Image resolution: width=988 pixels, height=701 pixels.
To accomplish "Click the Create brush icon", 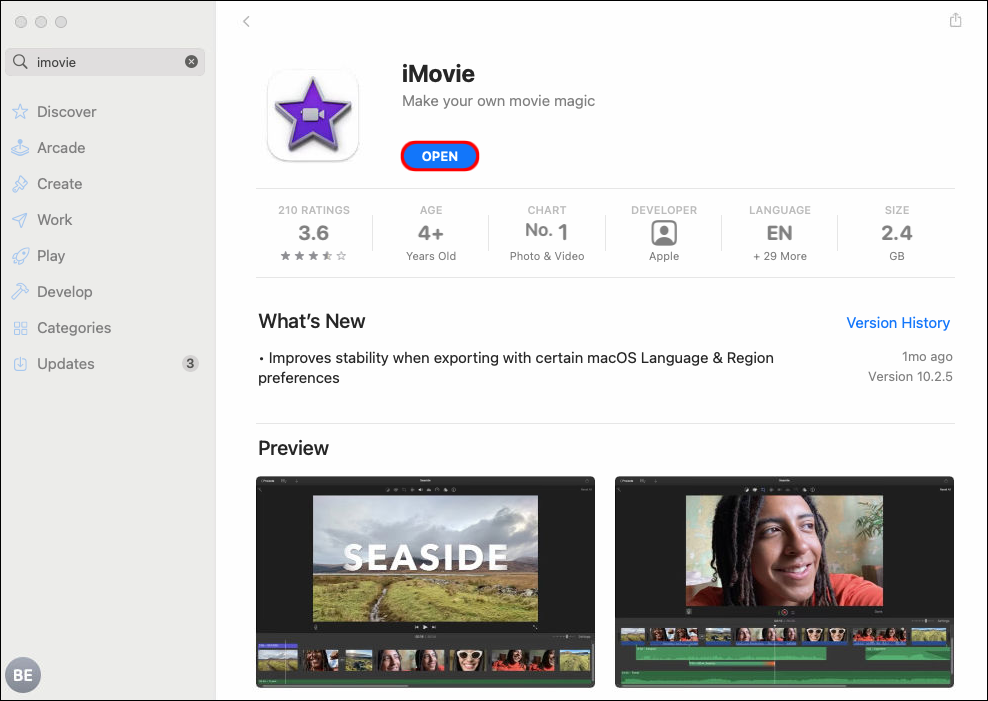I will [x=20, y=183].
